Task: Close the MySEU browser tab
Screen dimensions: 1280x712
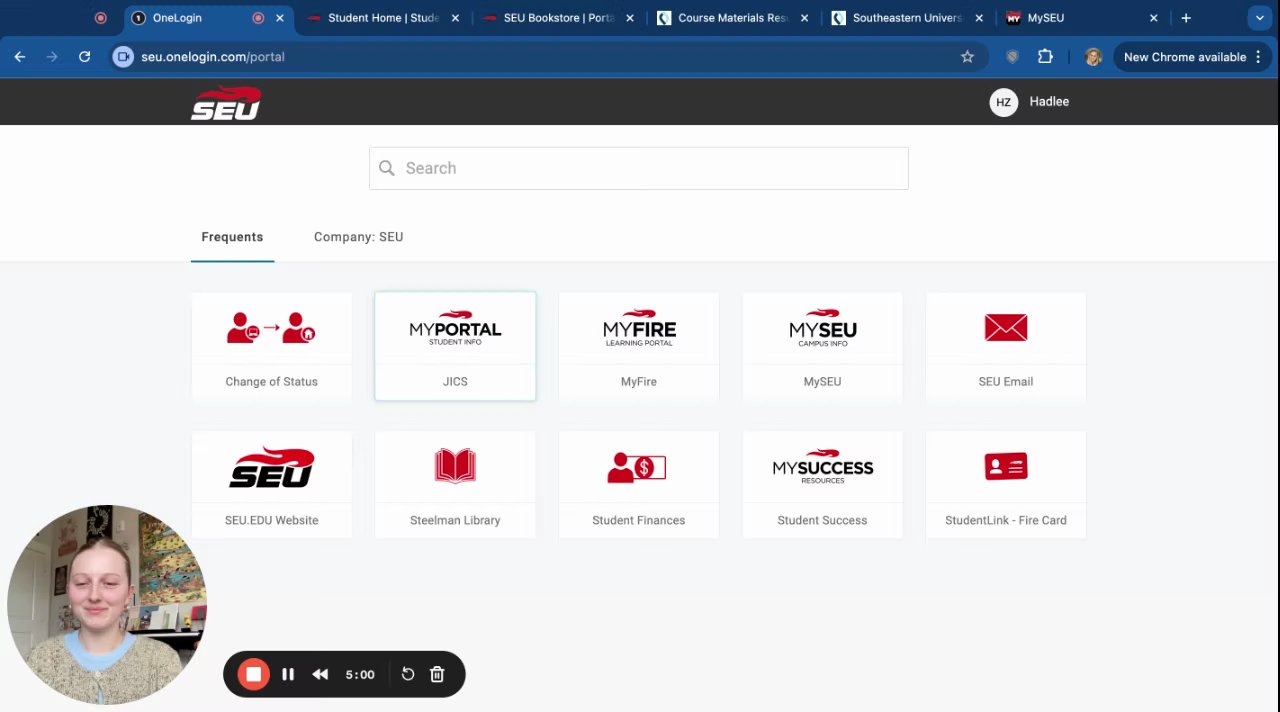Action: [1154, 18]
